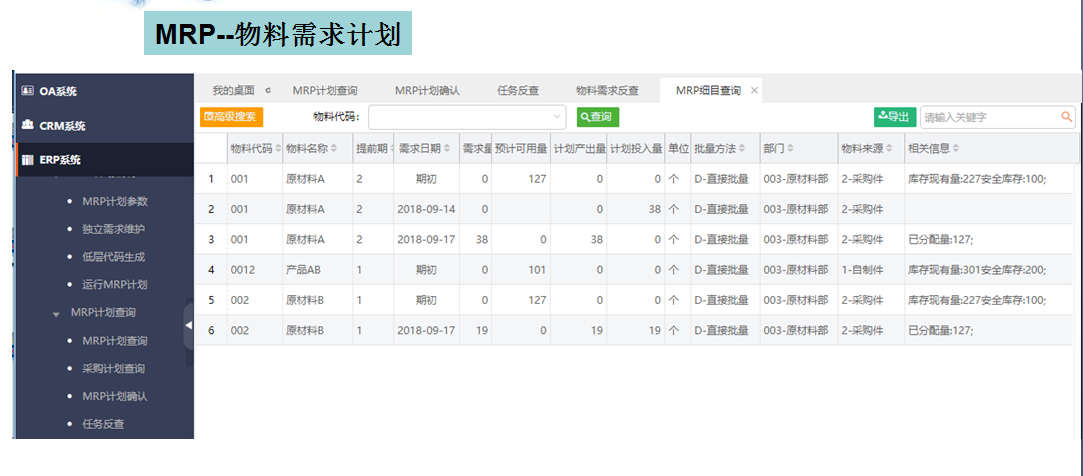The height and width of the screenshot is (476, 1083).
Task: Open 独立需求维护 in the sidebar
Action: (x=114, y=229)
